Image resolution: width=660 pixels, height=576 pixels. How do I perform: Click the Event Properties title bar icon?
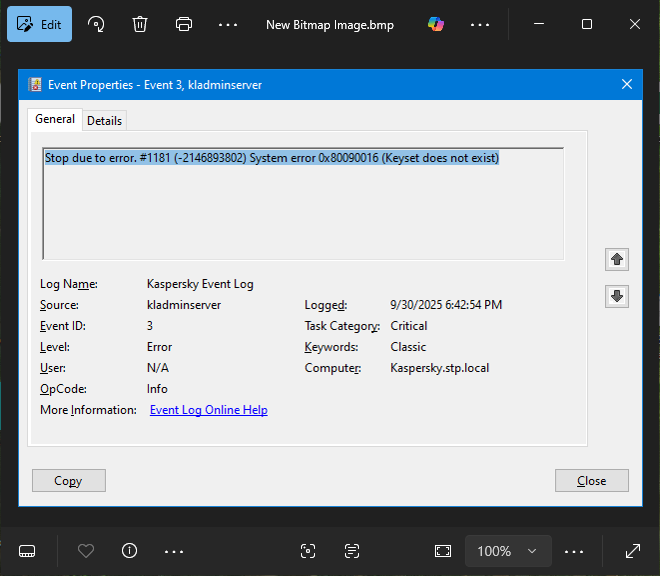[x=35, y=85]
